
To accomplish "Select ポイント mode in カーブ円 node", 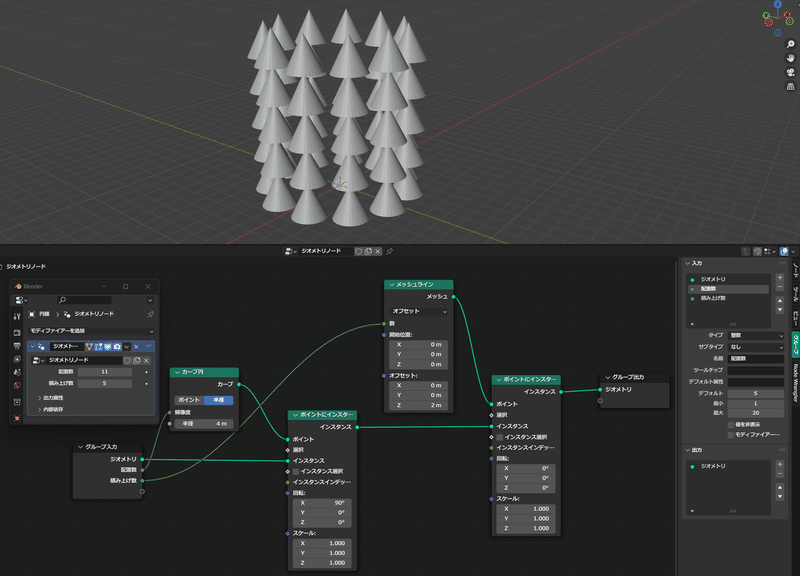I will pos(189,400).
